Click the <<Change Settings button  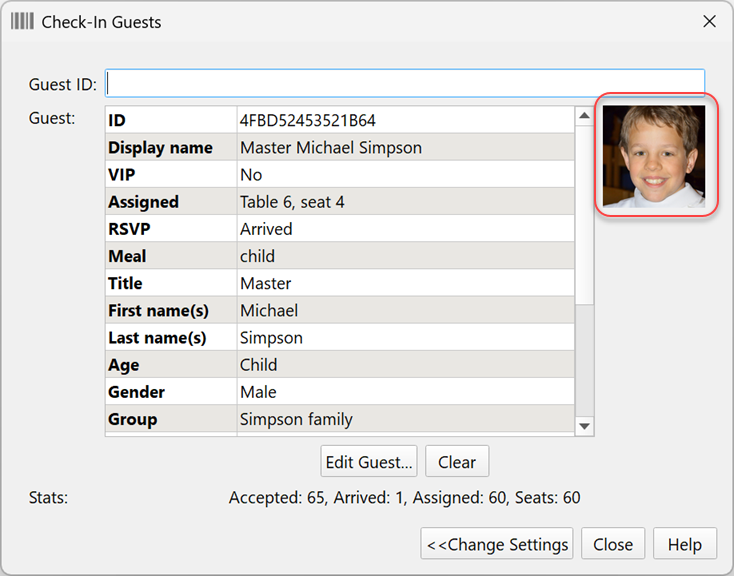tap(497, 544)
